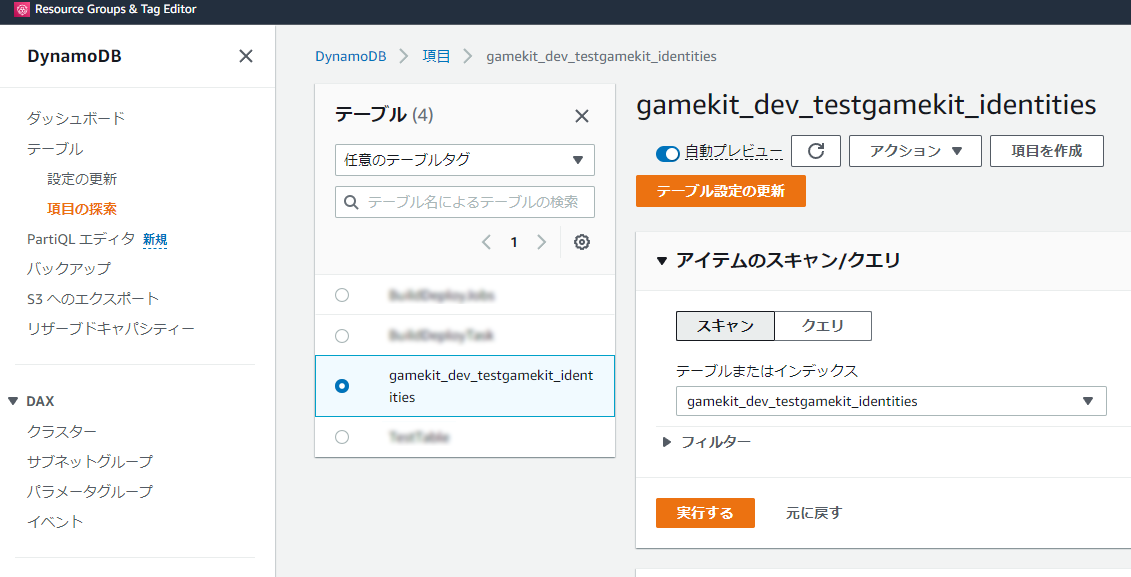Open table list settings via the gear icon
The image size is (1131, 577).
pyautogui.click(x=581, y=242)
